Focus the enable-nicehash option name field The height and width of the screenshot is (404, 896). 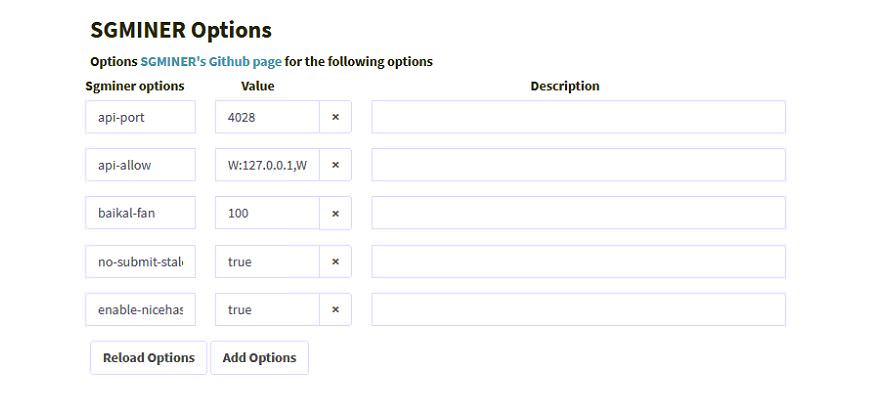[141, 310]
